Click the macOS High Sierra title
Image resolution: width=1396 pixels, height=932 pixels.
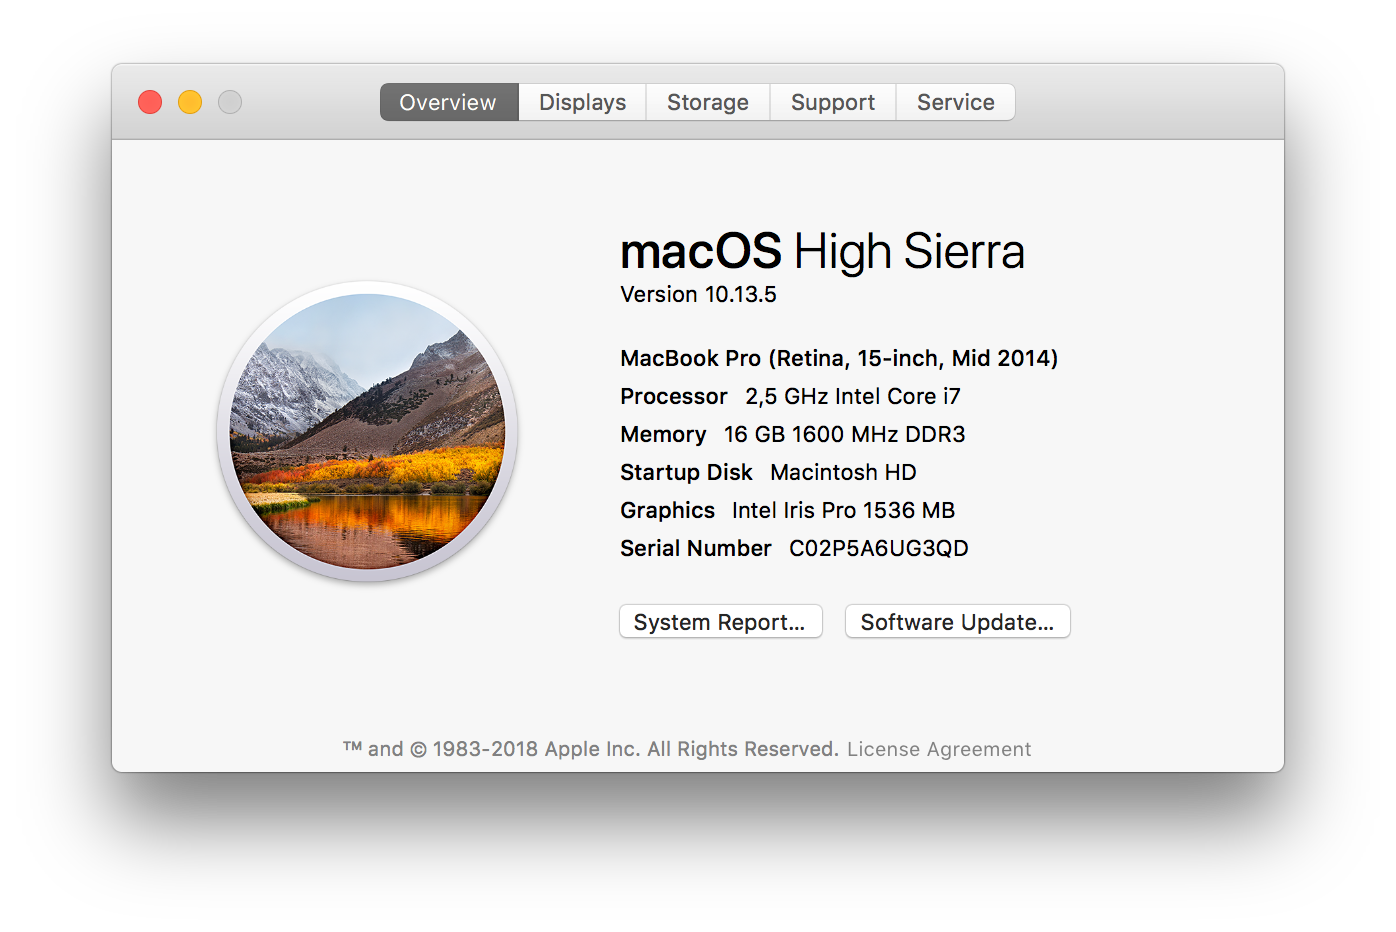[x=822, y=251]
